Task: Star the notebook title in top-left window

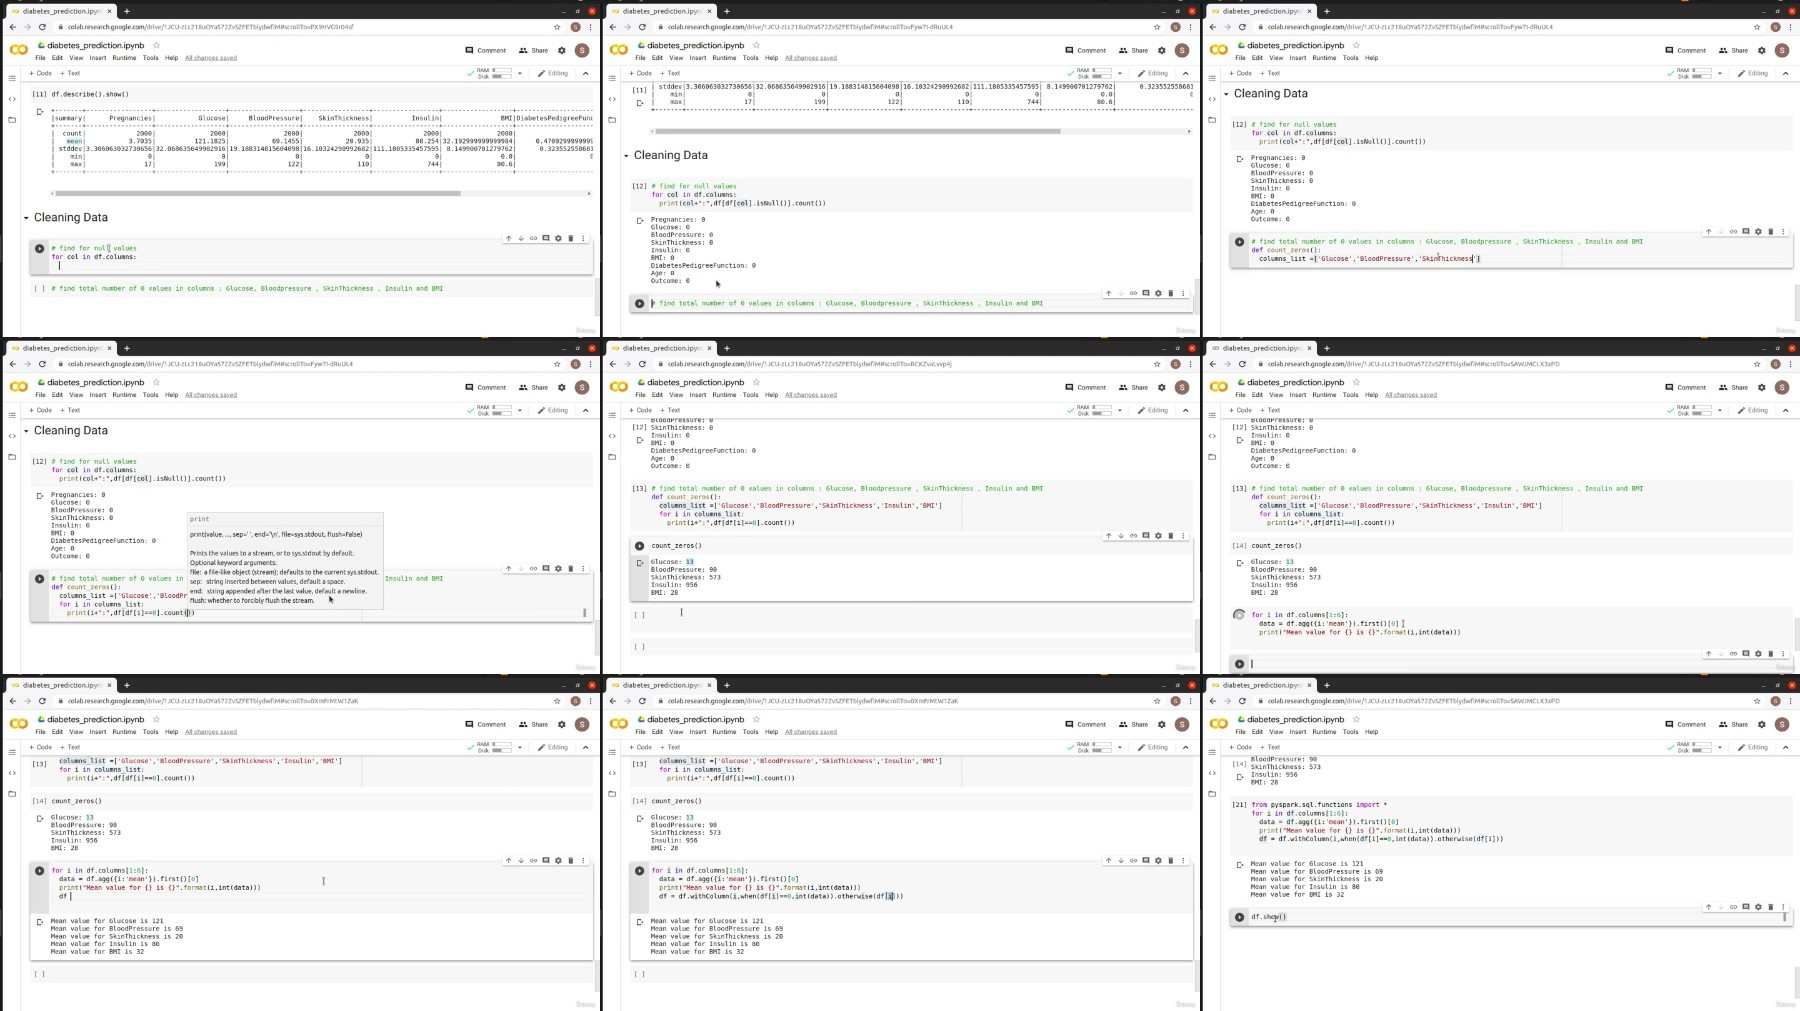Action: [x=156, y=45]
